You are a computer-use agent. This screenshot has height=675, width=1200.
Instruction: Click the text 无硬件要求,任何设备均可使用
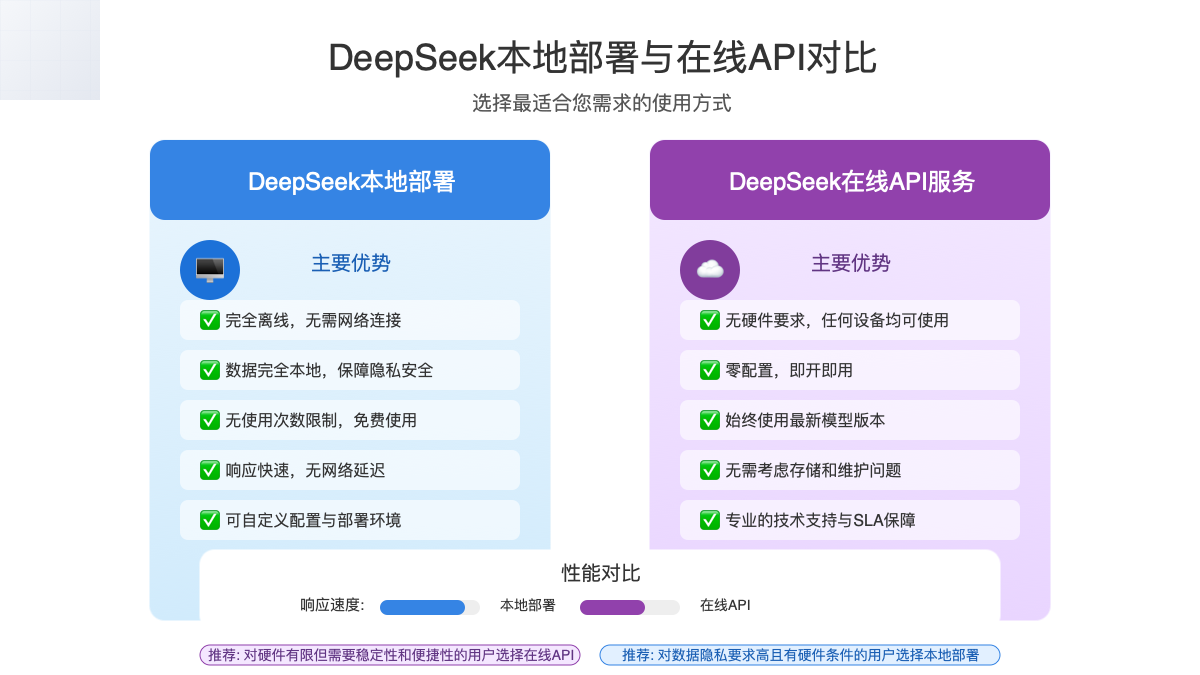837,320
